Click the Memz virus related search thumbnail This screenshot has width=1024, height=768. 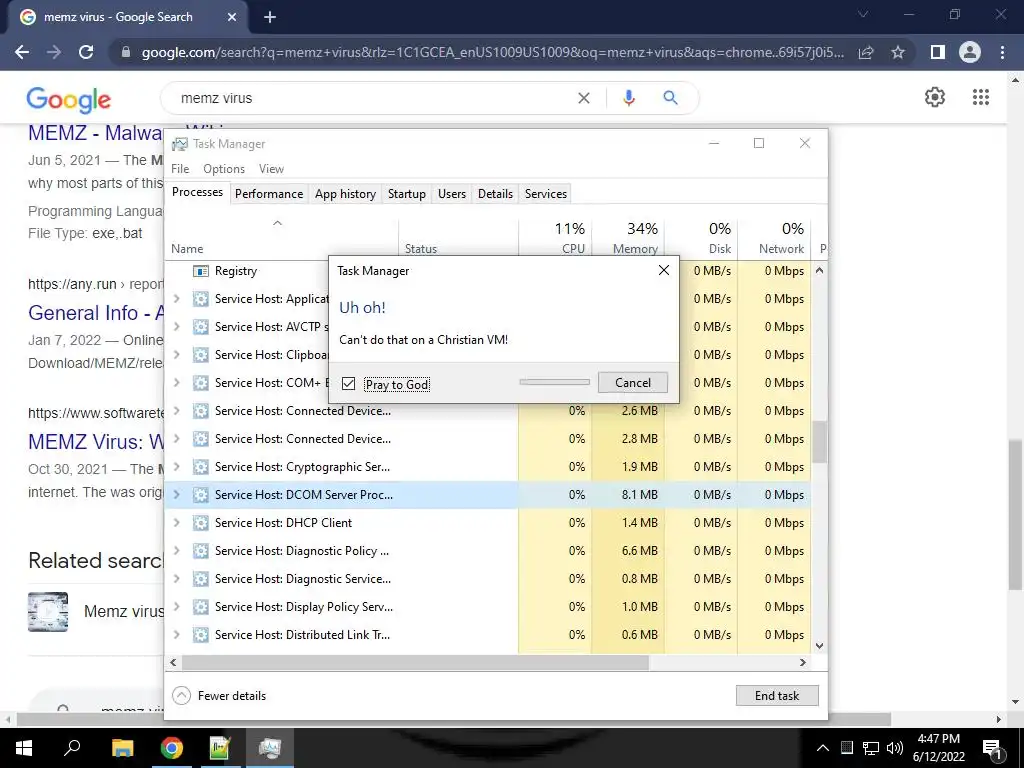click(x=48, y=611)
